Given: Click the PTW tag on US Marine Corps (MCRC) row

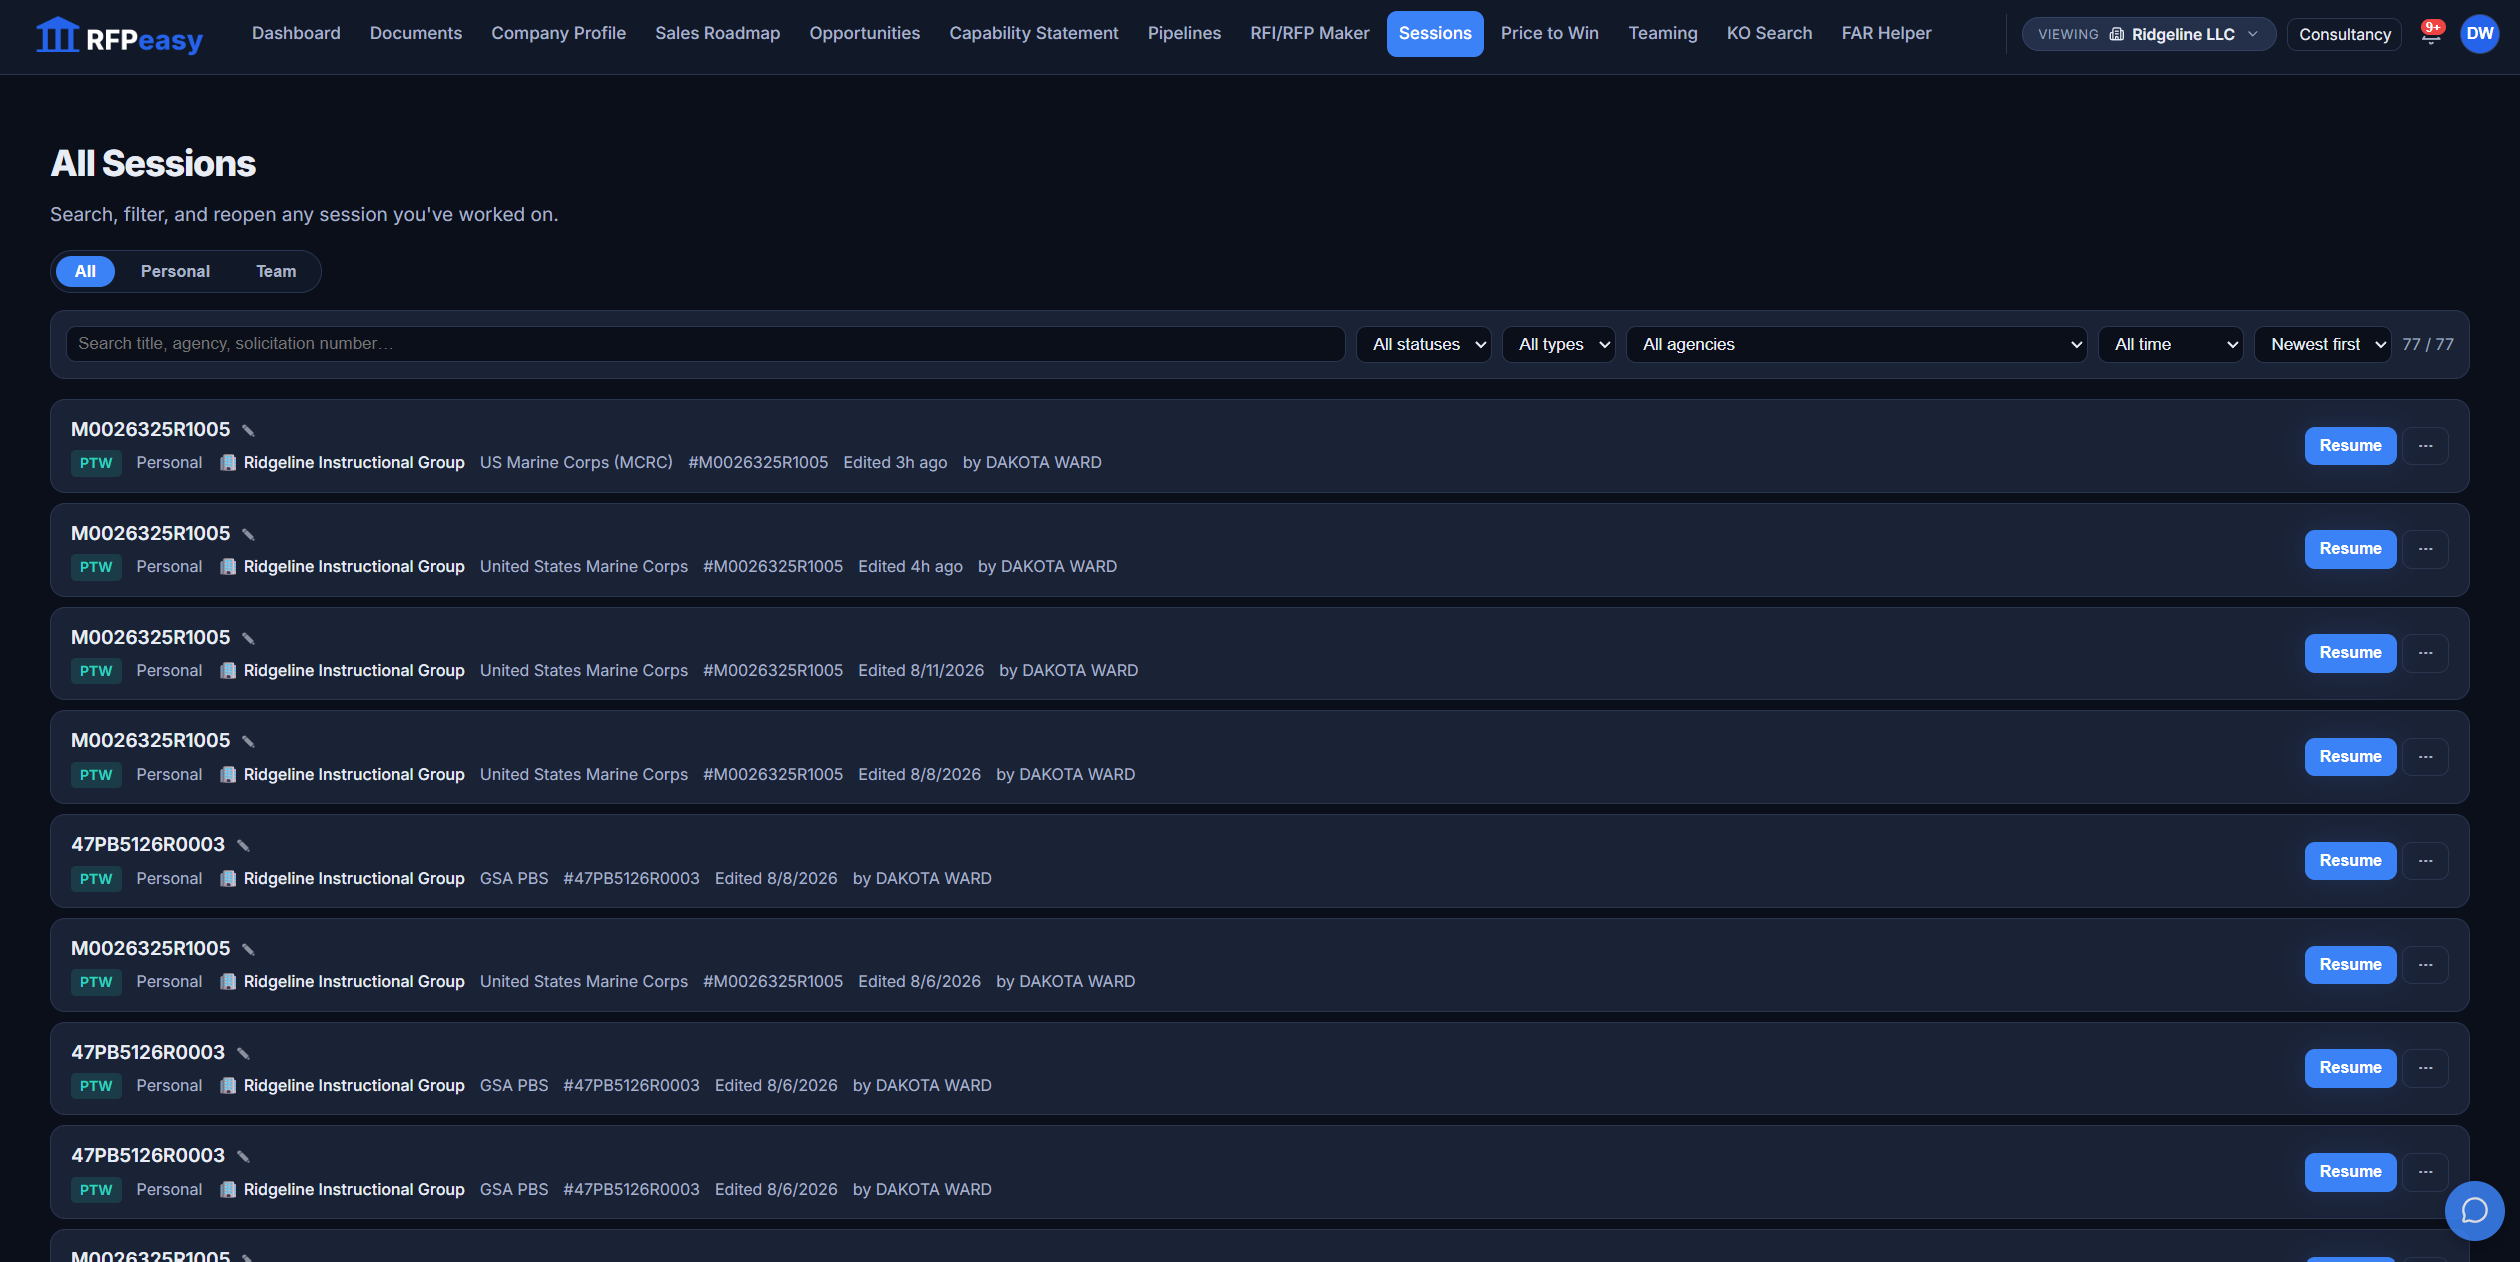Looking at the screenshot, I should point(96,463).
